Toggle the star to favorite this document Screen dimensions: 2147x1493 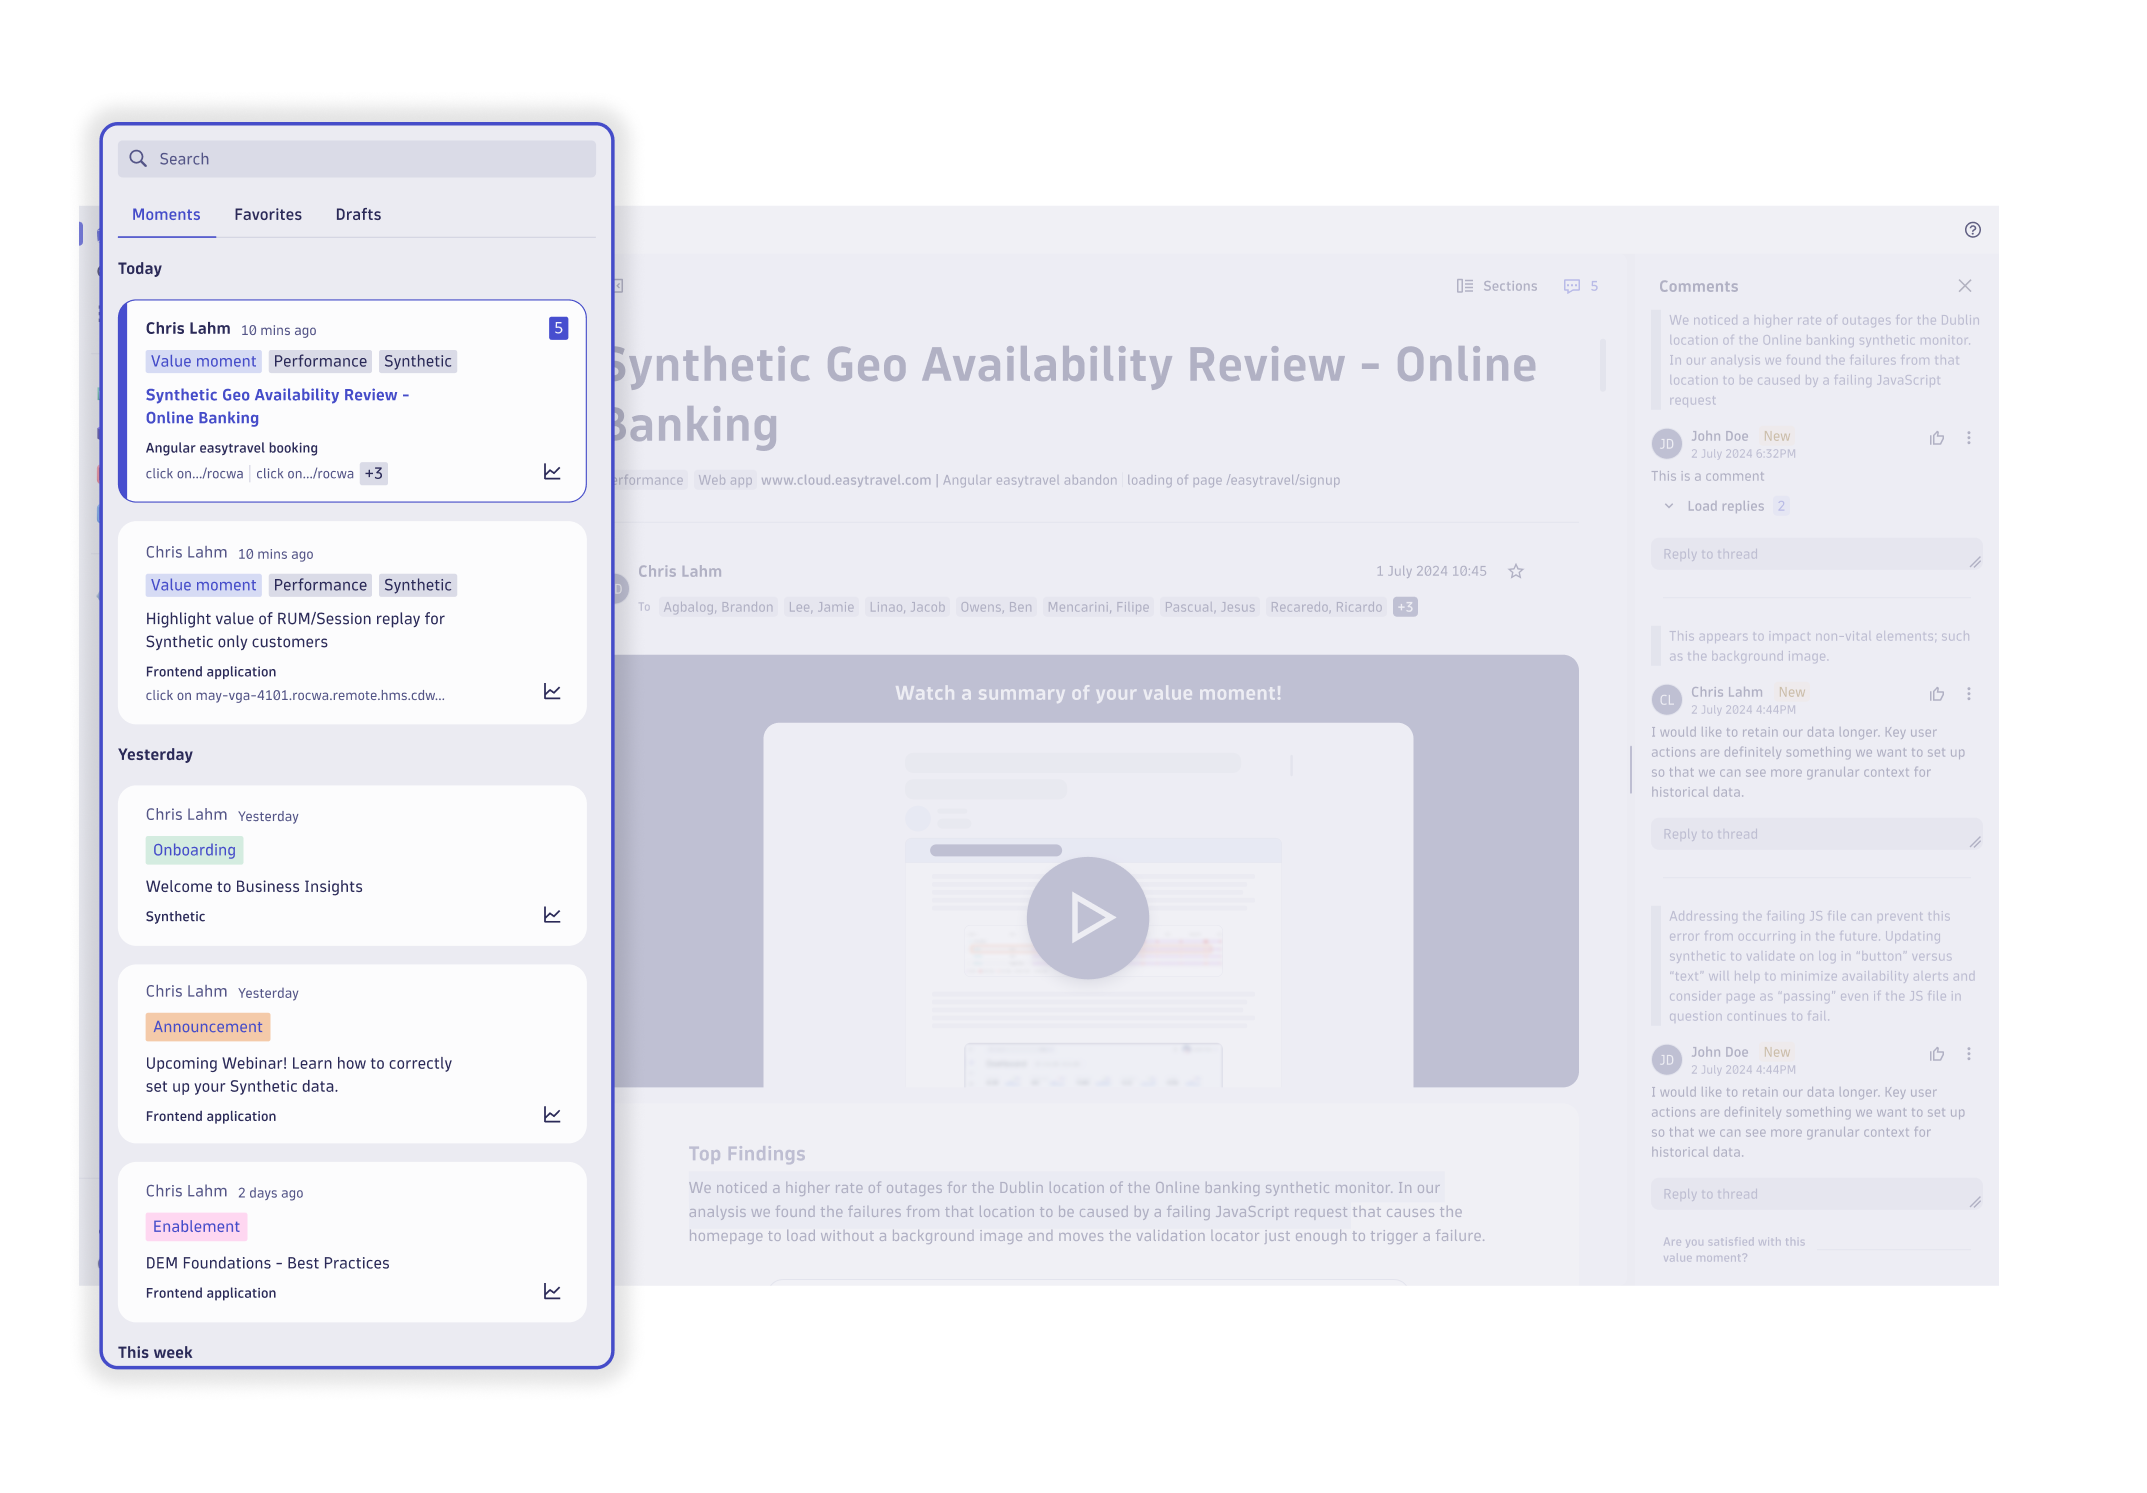(x=1516, y=571)
